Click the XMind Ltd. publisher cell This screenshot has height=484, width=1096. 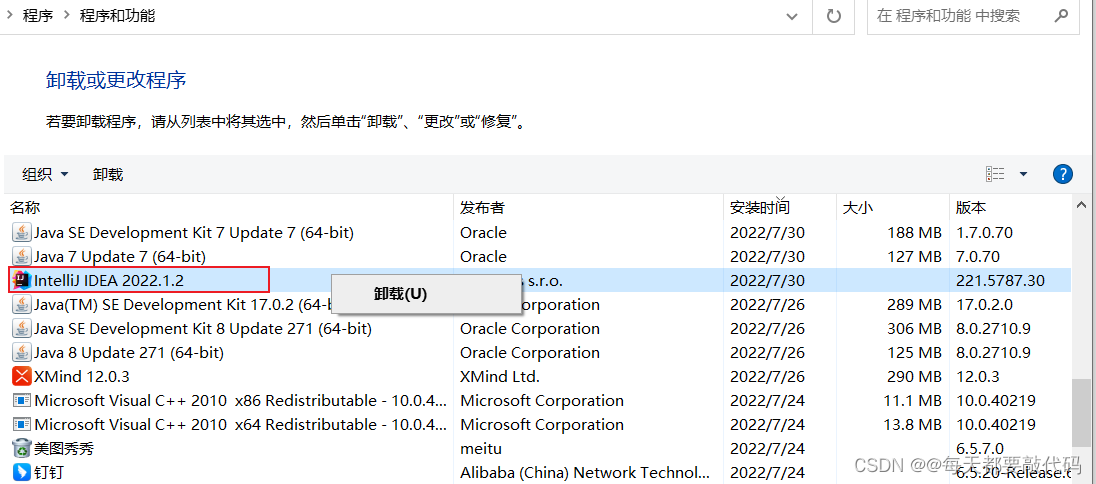point(500,376)
